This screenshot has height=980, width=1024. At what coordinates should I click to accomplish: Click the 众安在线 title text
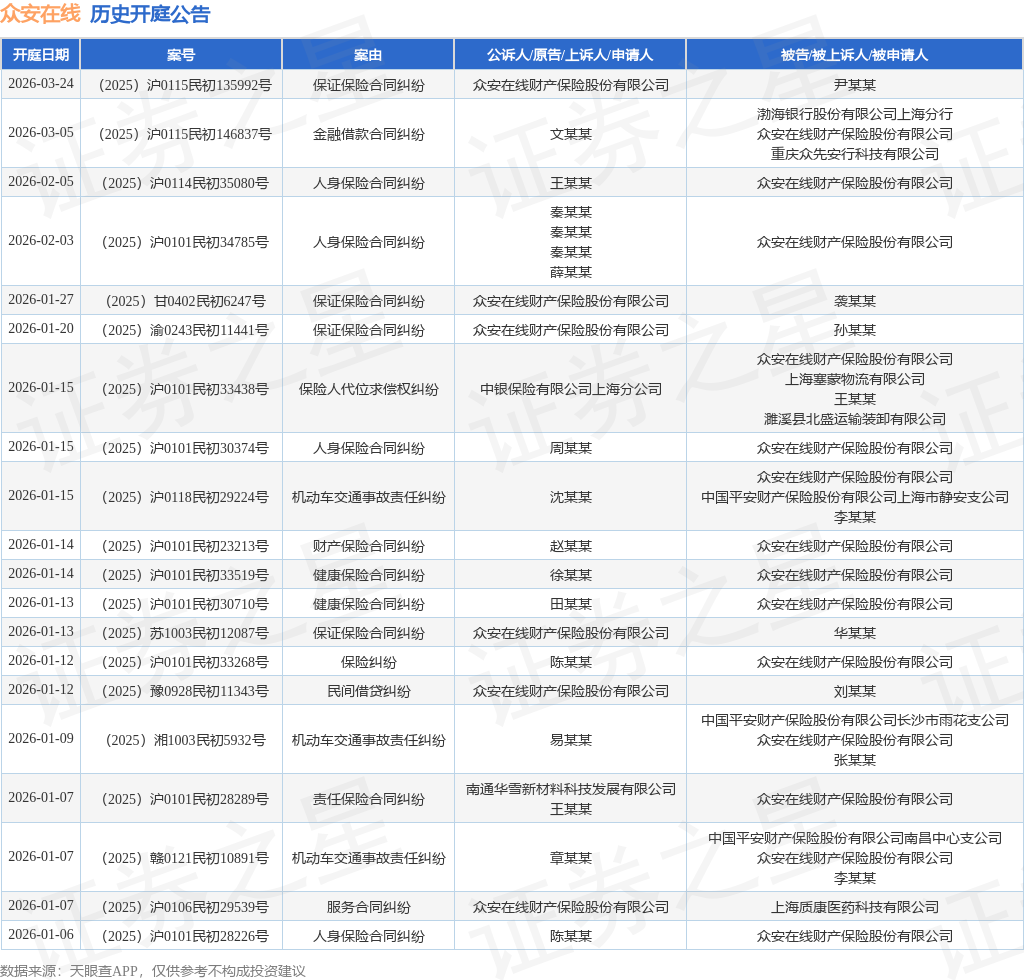(40, 14)
